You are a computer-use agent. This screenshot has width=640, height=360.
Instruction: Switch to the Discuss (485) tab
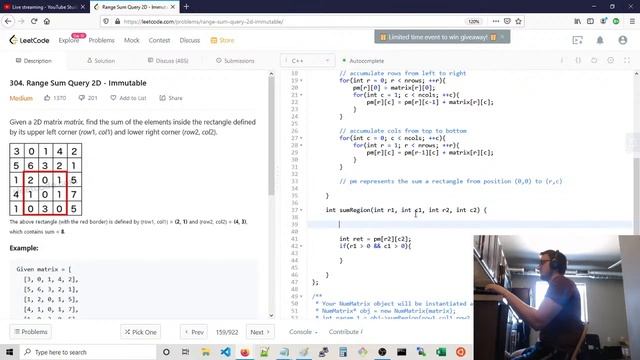point(168,61)
